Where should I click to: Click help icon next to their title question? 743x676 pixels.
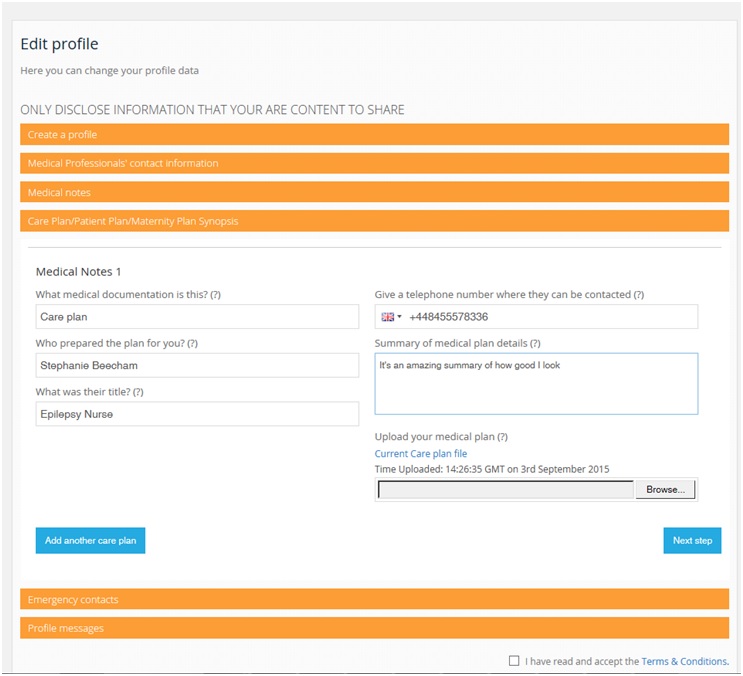pyautogui.click(x=138, y=392)
